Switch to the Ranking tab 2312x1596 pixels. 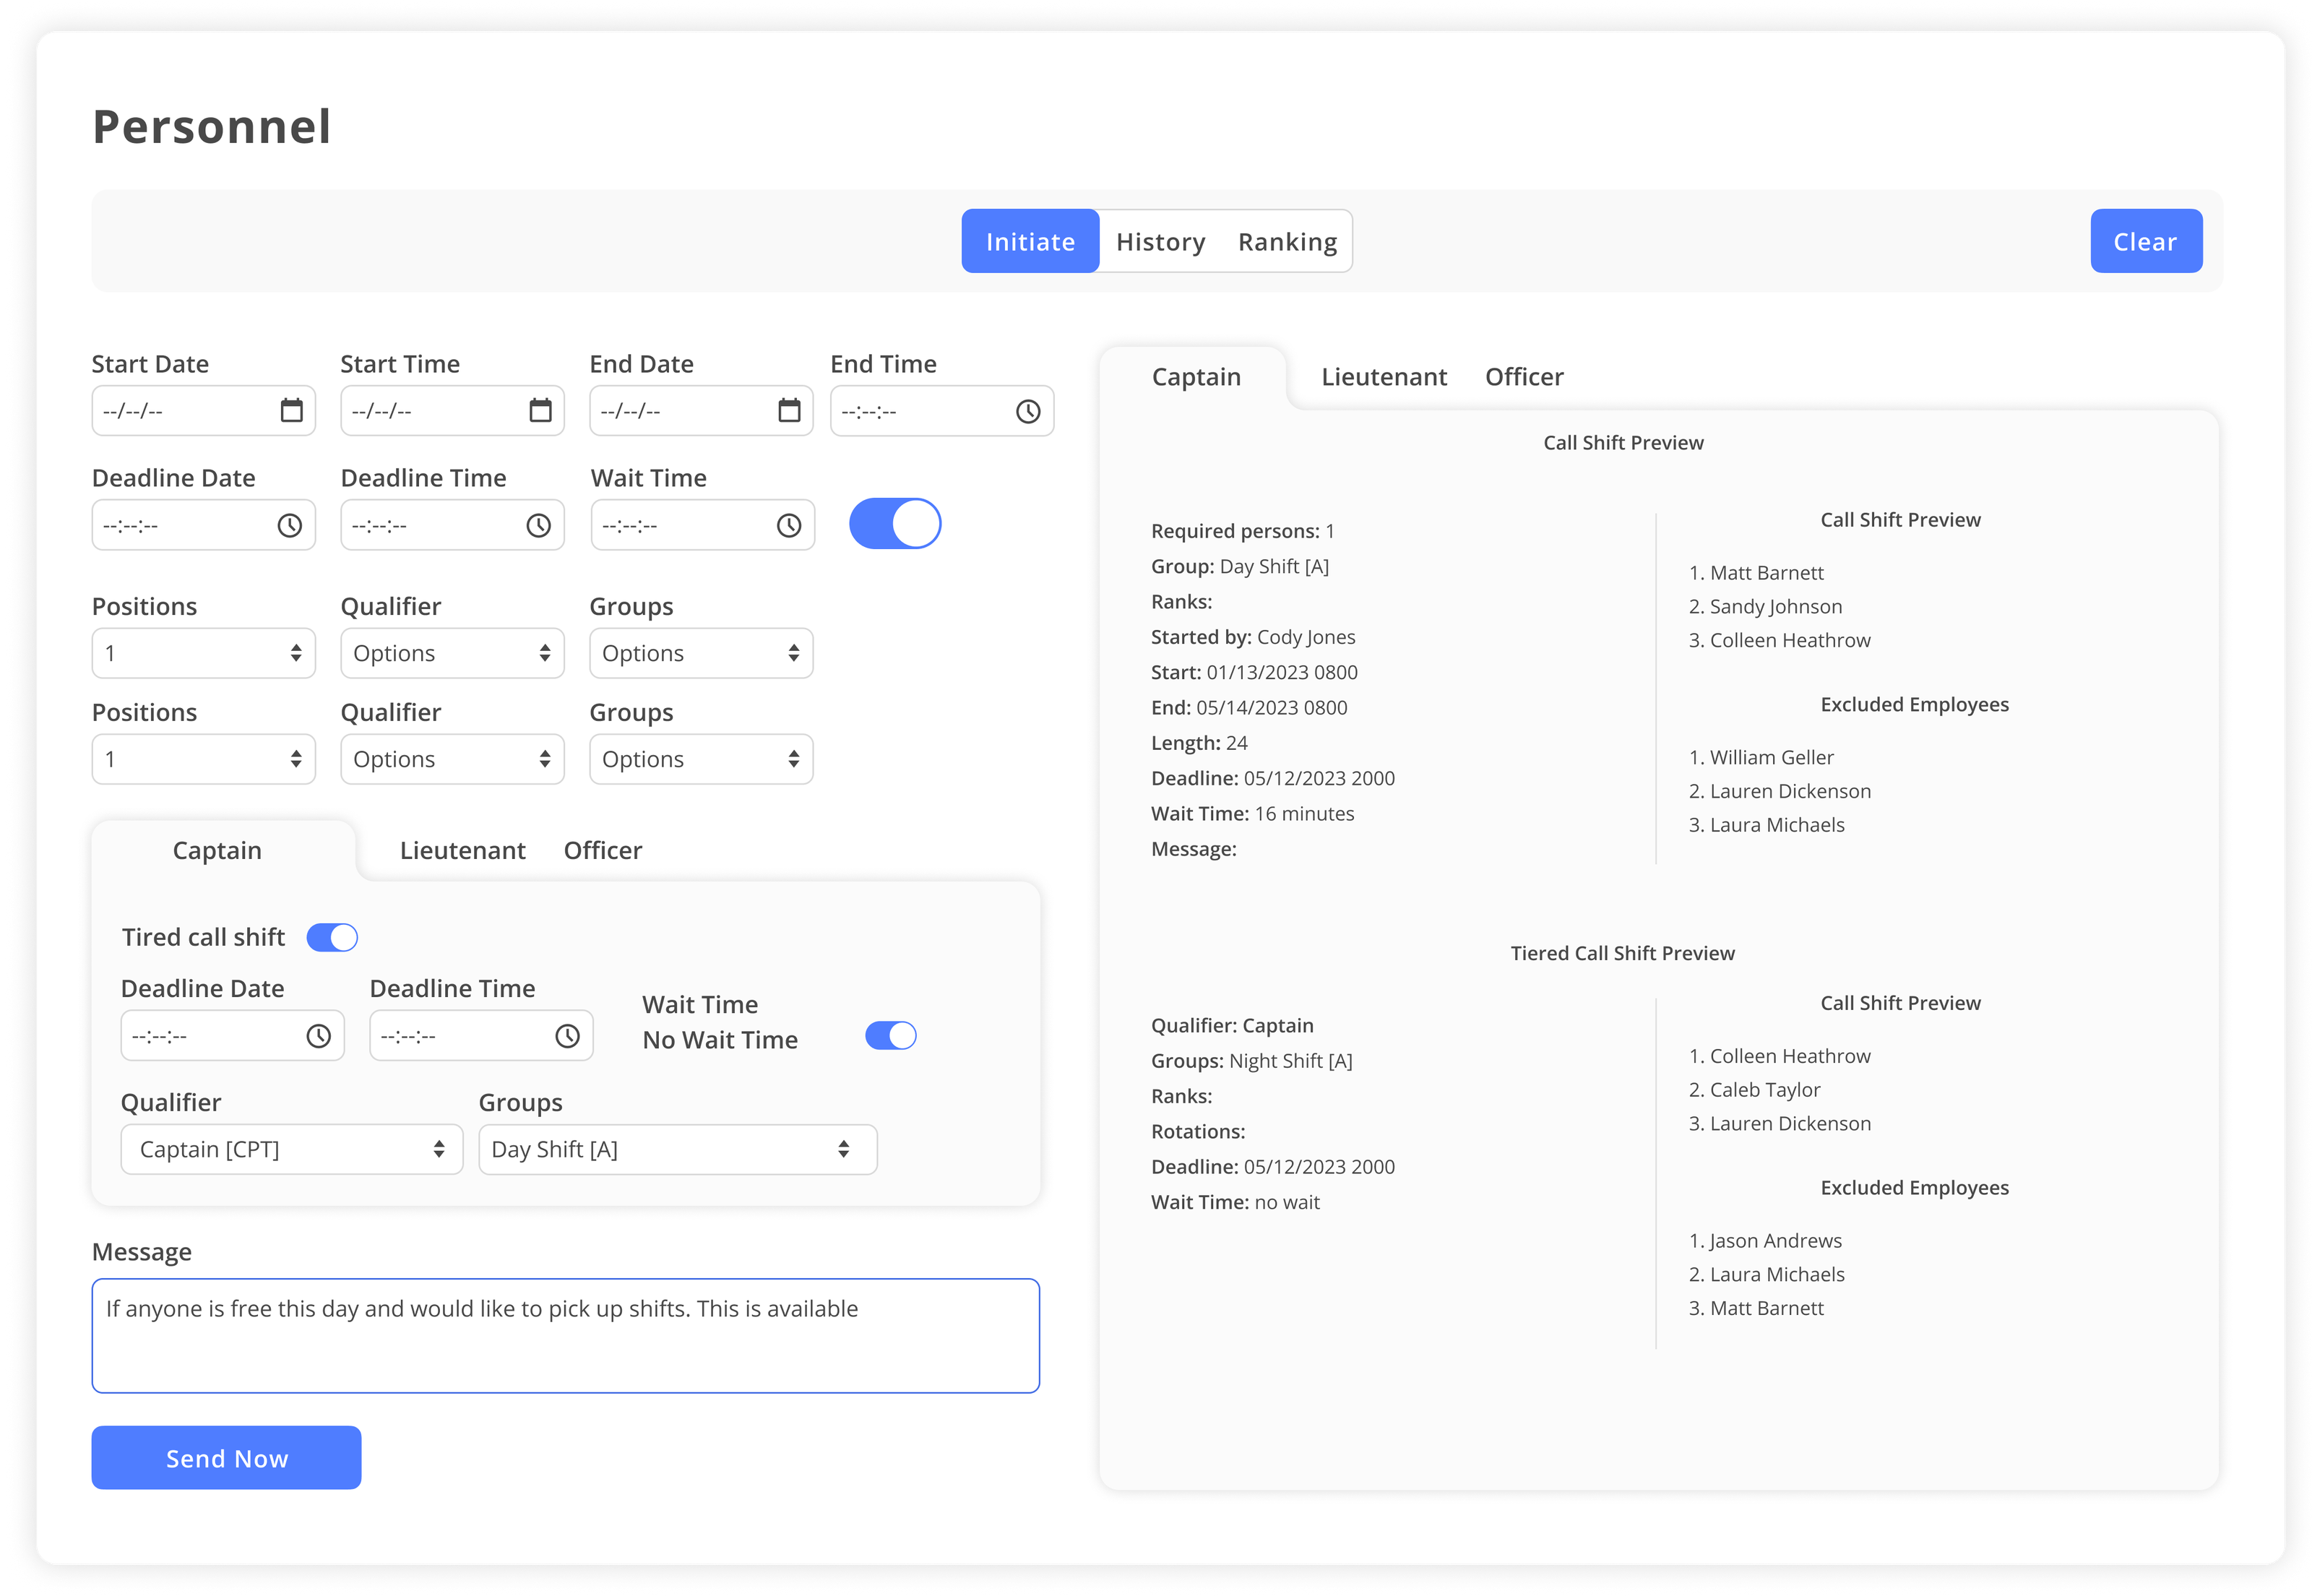(x=1287, y=241)
